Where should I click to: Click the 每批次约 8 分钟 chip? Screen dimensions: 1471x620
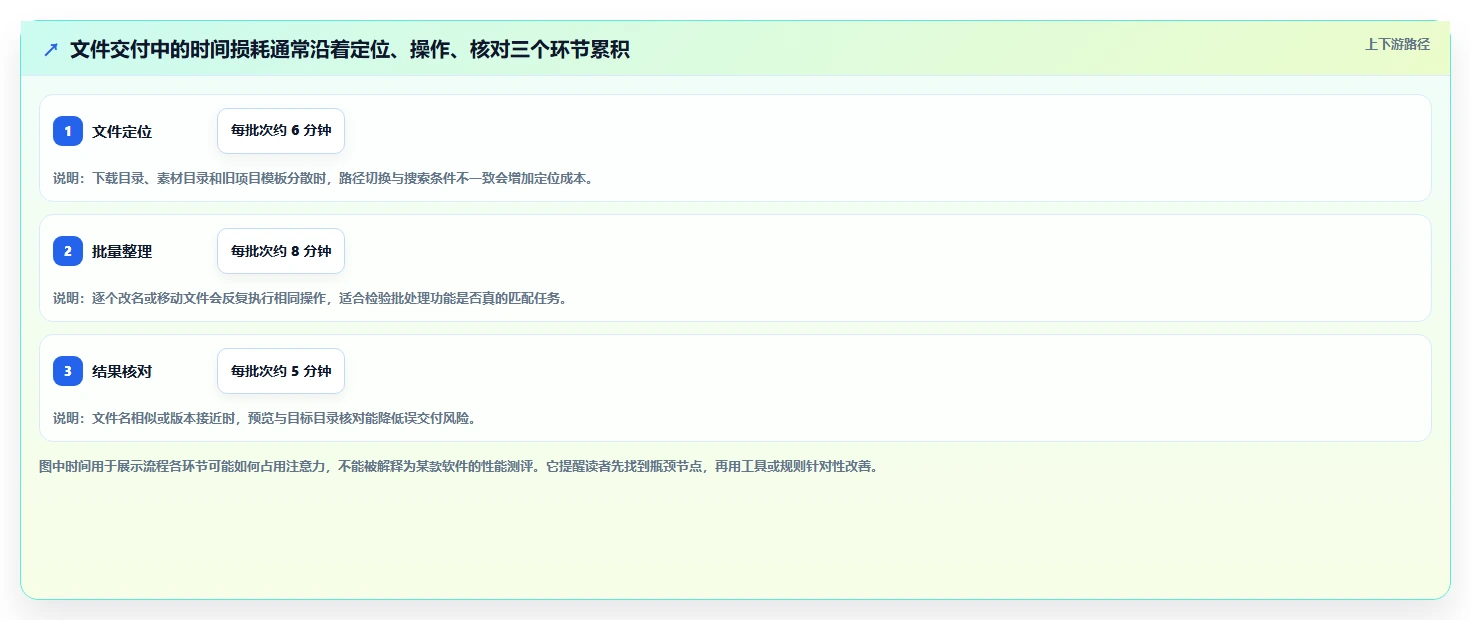pyautogui.click(x=281, y=251)
